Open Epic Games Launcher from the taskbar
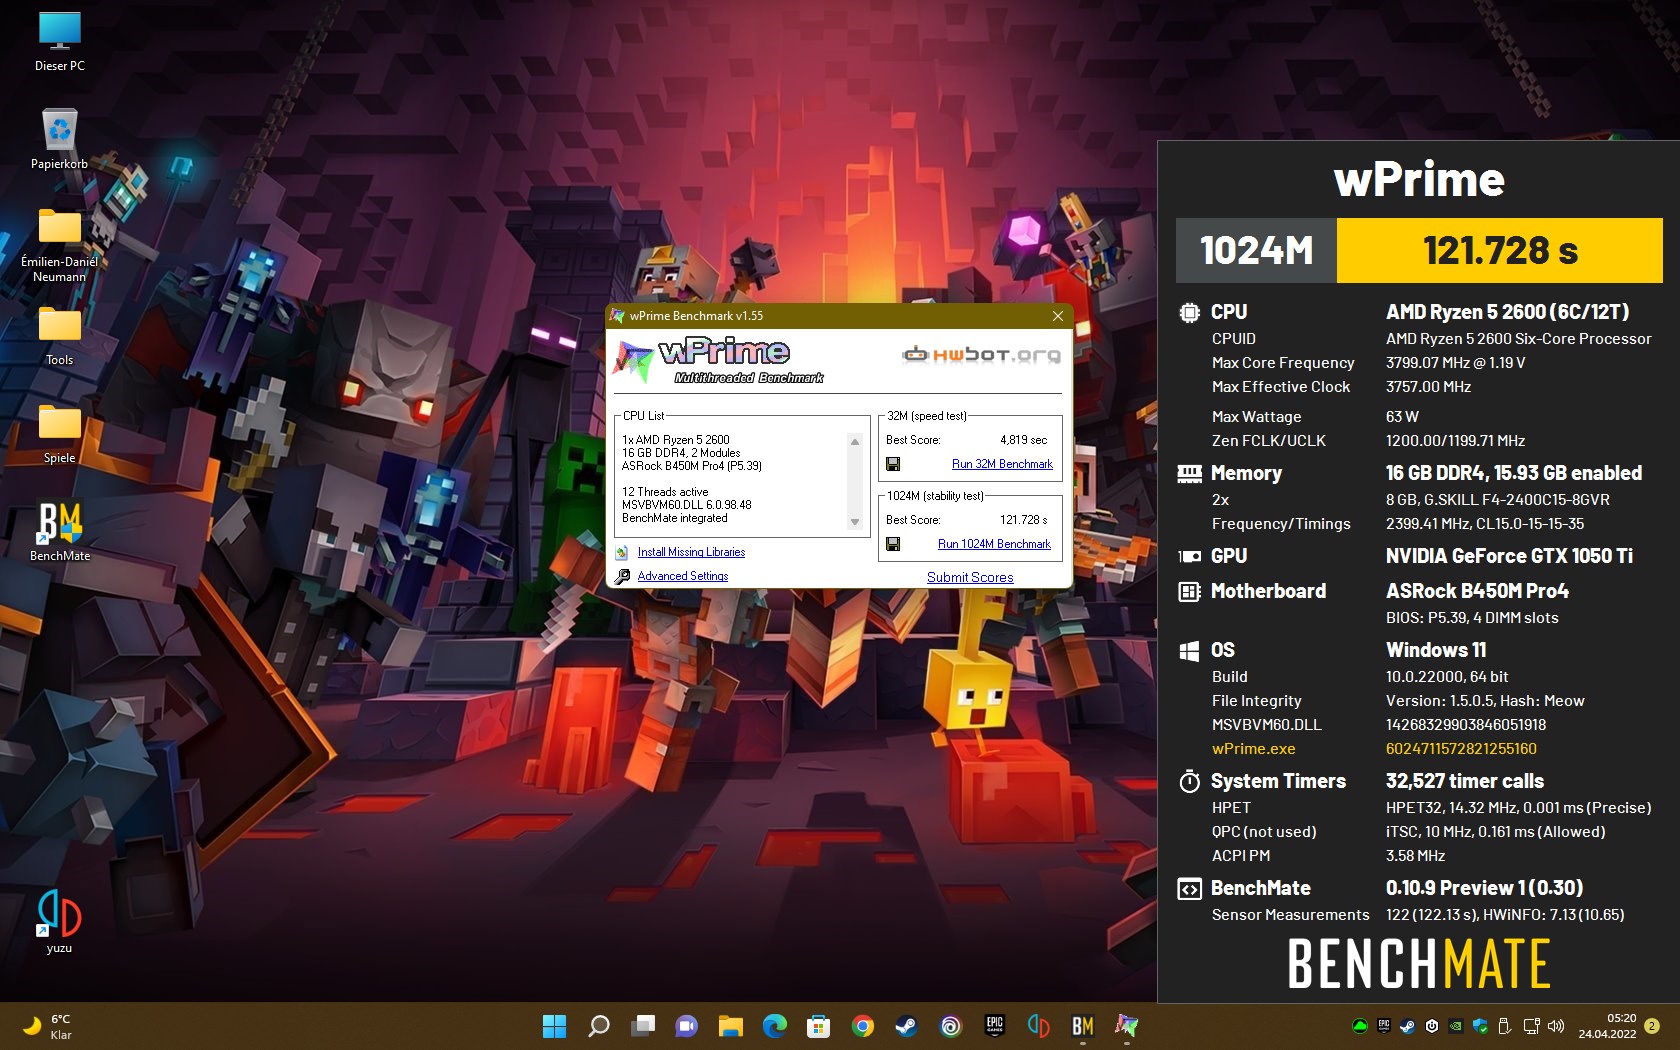 (x=994, y=1026)
